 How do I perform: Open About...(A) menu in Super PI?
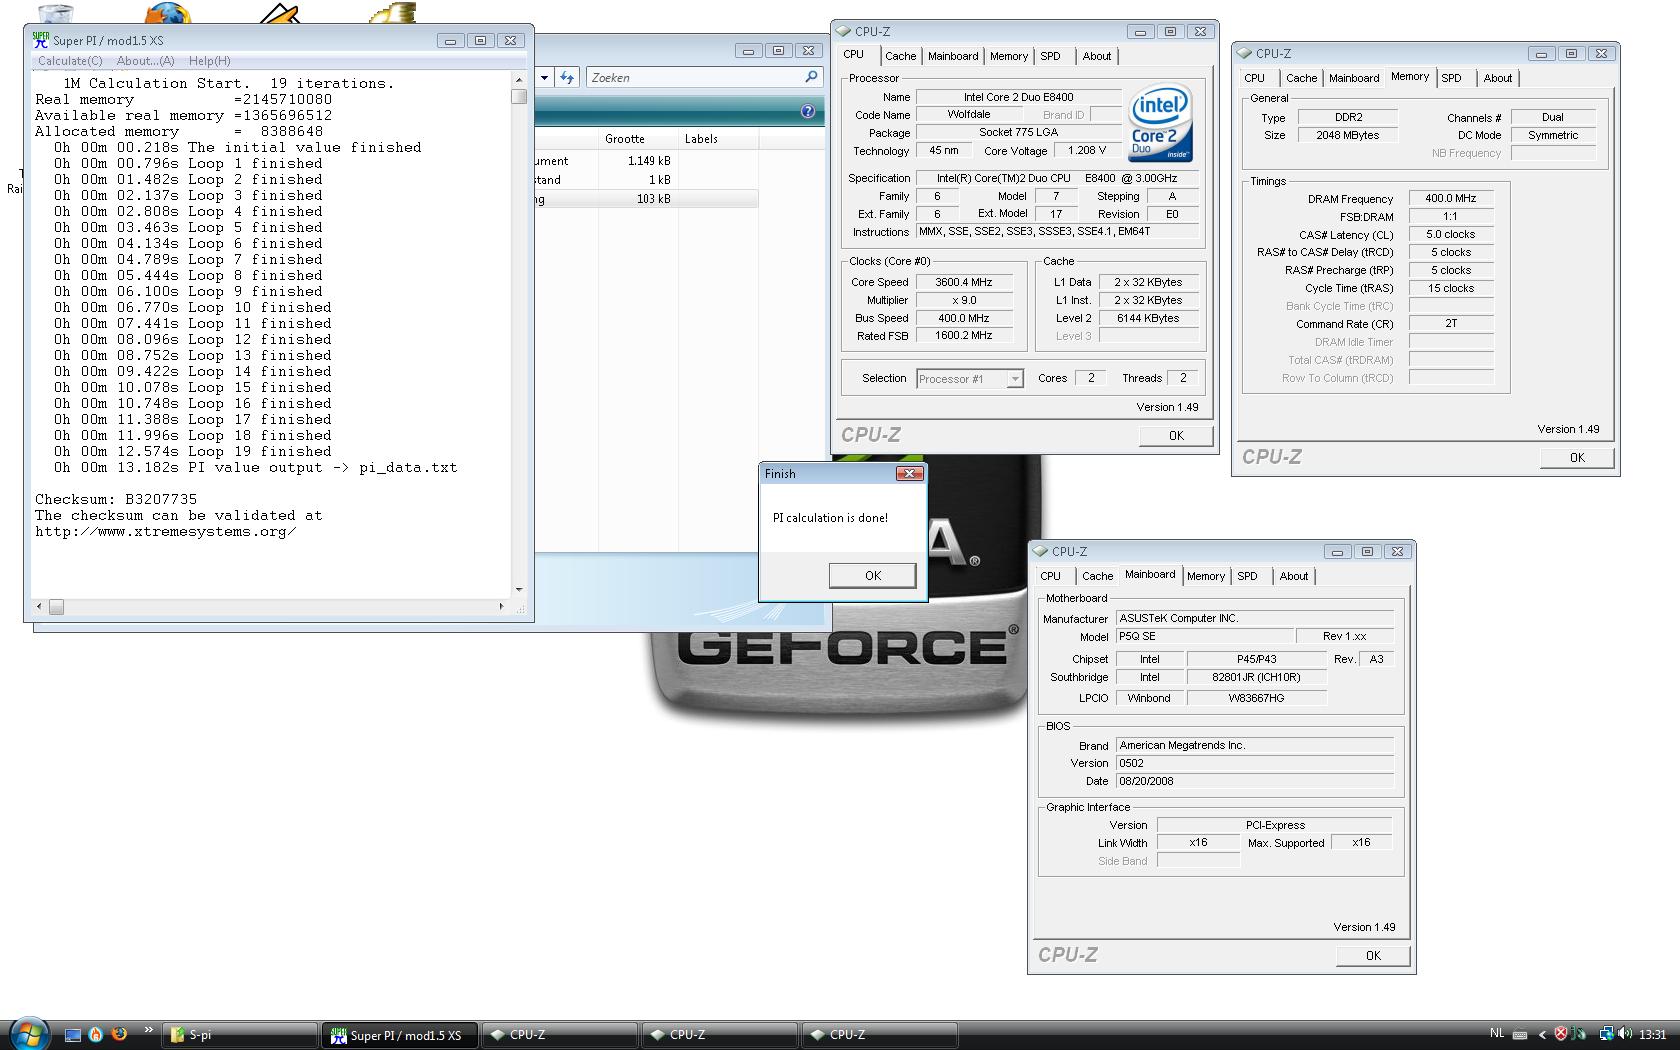[x=145, y=61]
